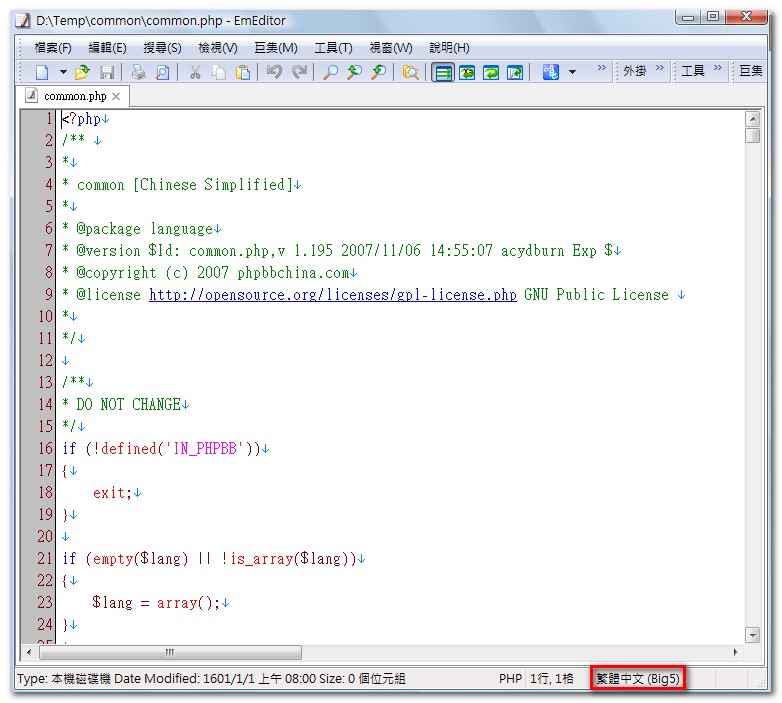Redo the last undone edit
Screen dimensions: 782x703
pos(299,72)
